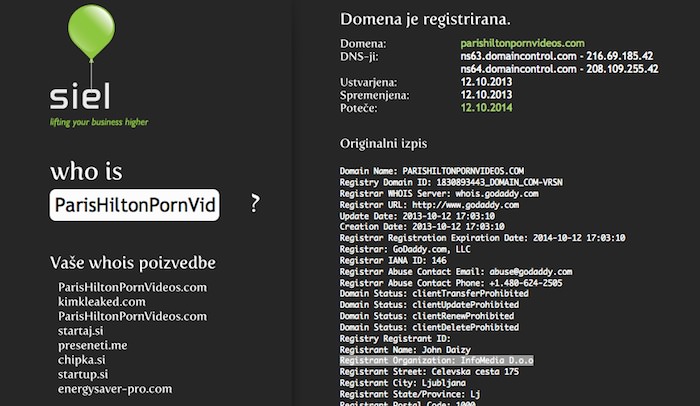Image resolution: width=700 pixels, height=406 pixels.
Task: Click the 'Poteče:' label
Action: click(358, 109)
